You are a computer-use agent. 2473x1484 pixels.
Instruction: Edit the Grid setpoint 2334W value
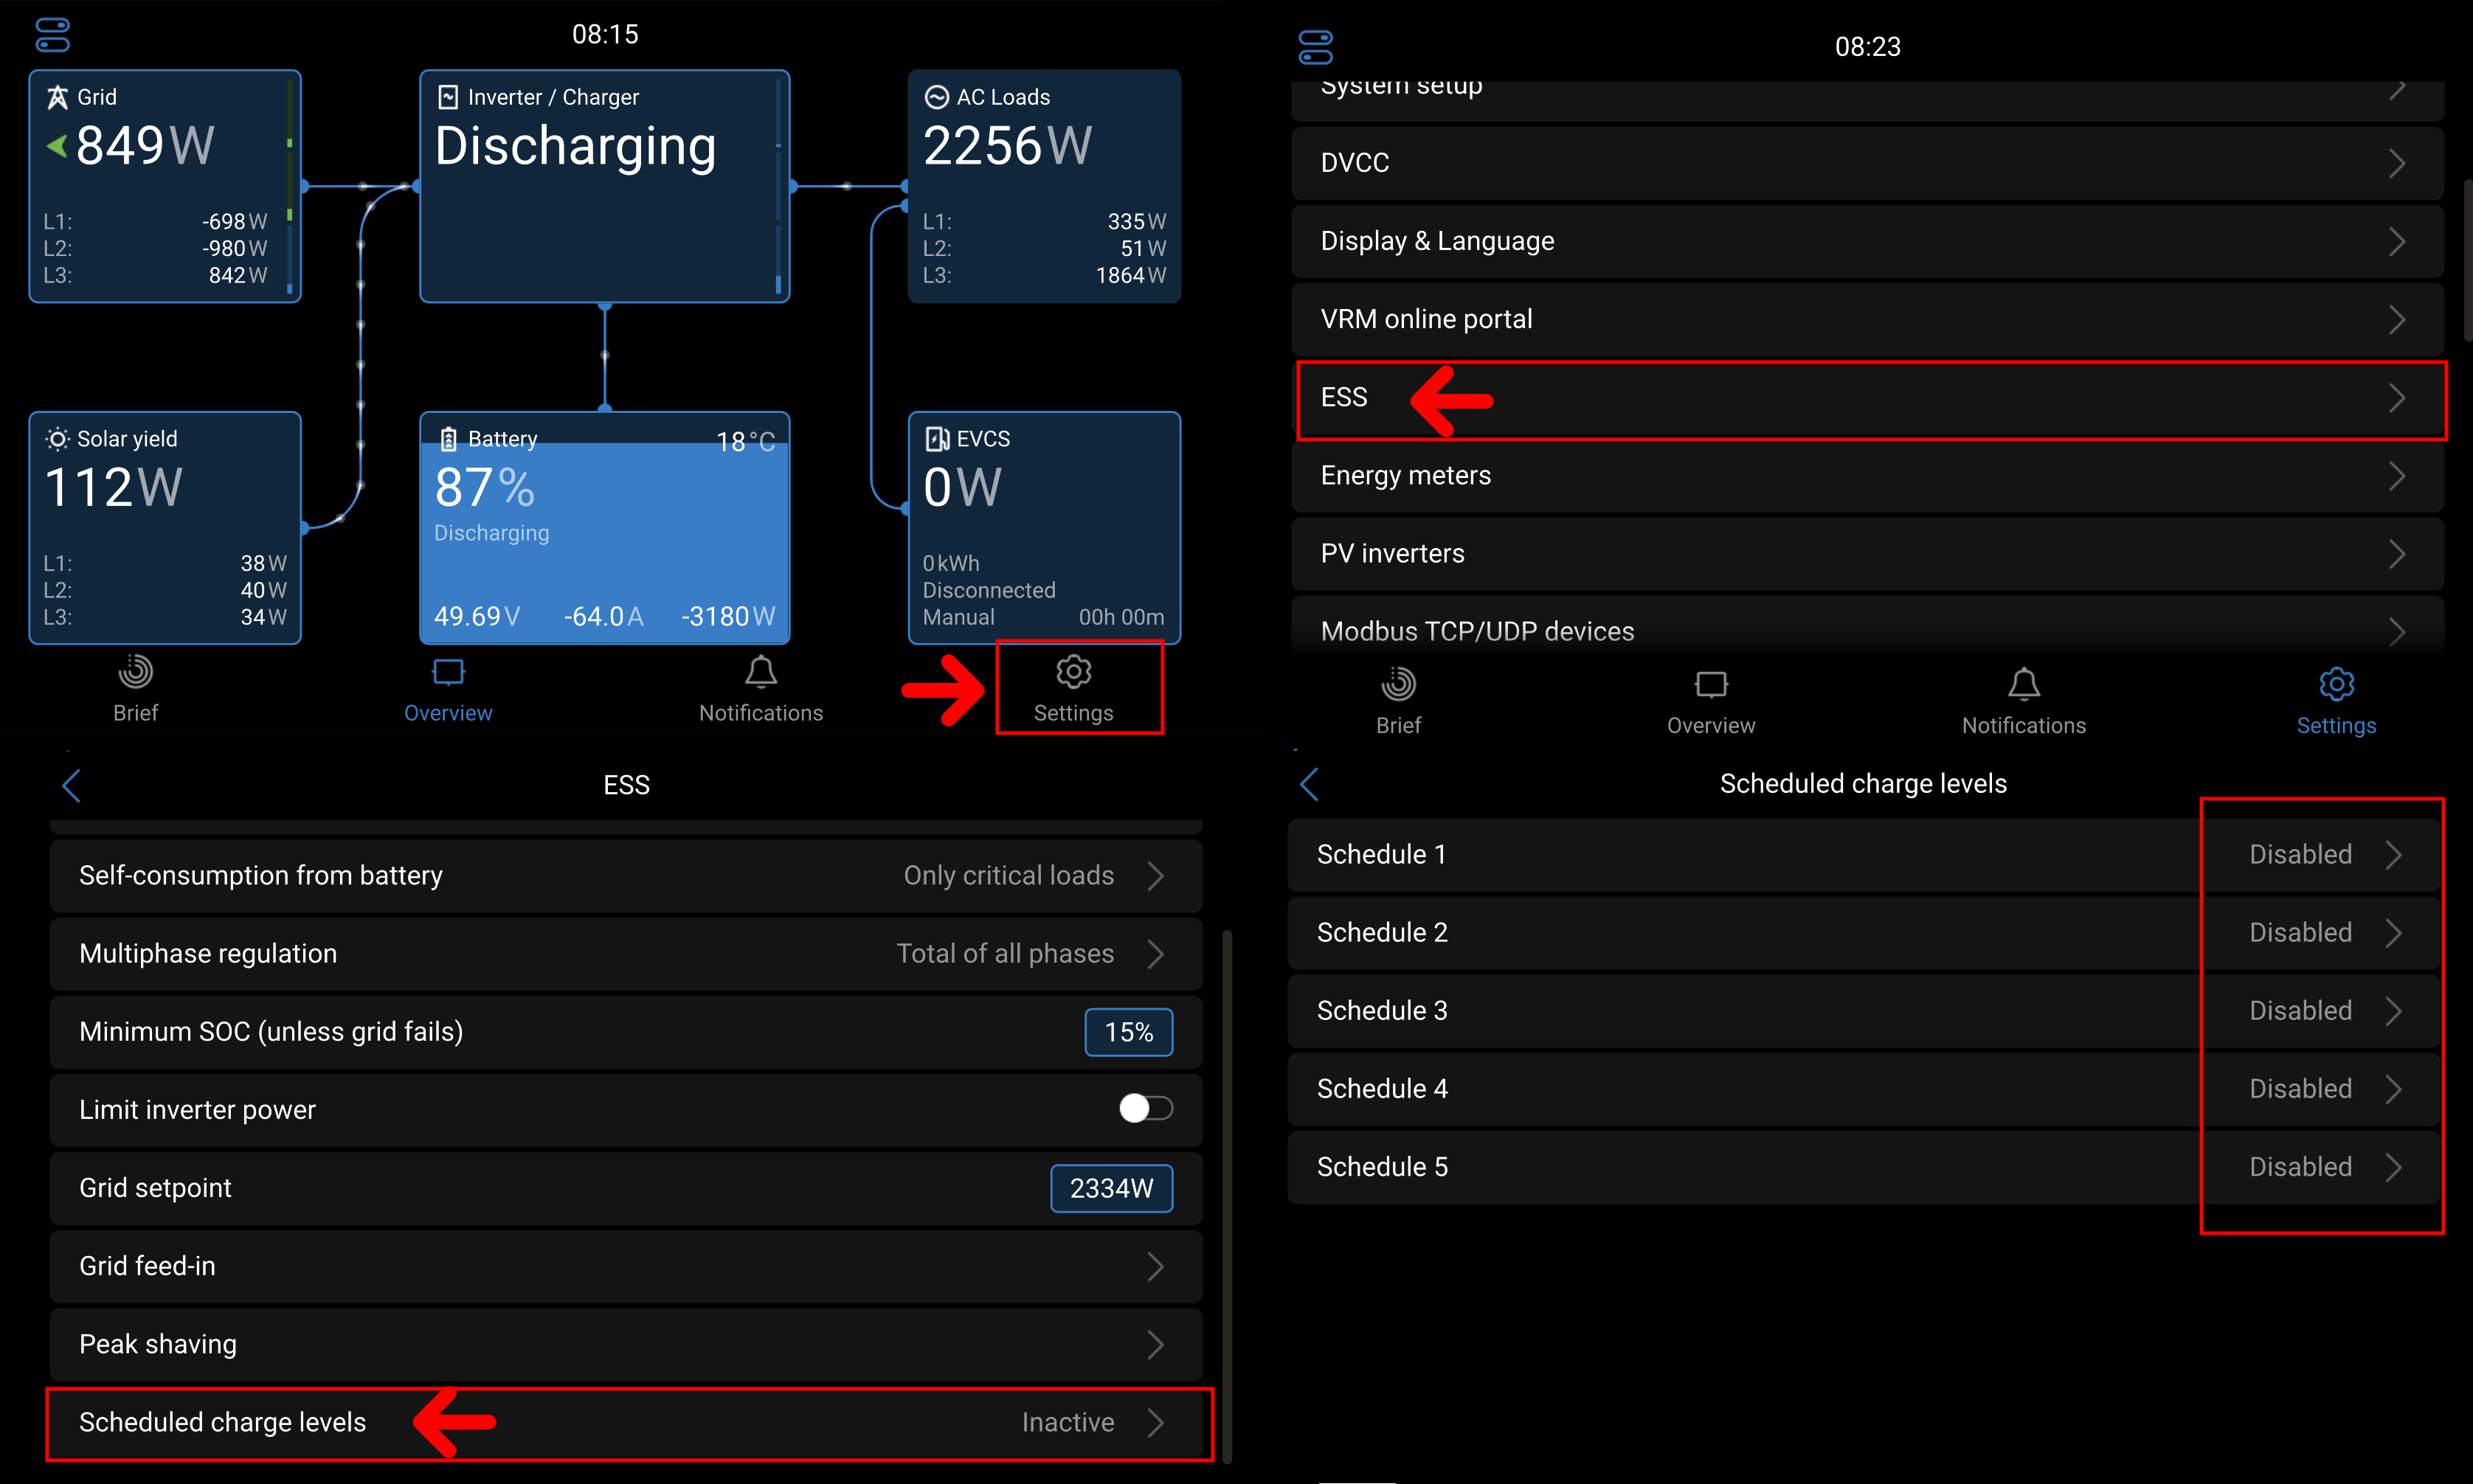pyautogui.click(x=1110, y=1188)
